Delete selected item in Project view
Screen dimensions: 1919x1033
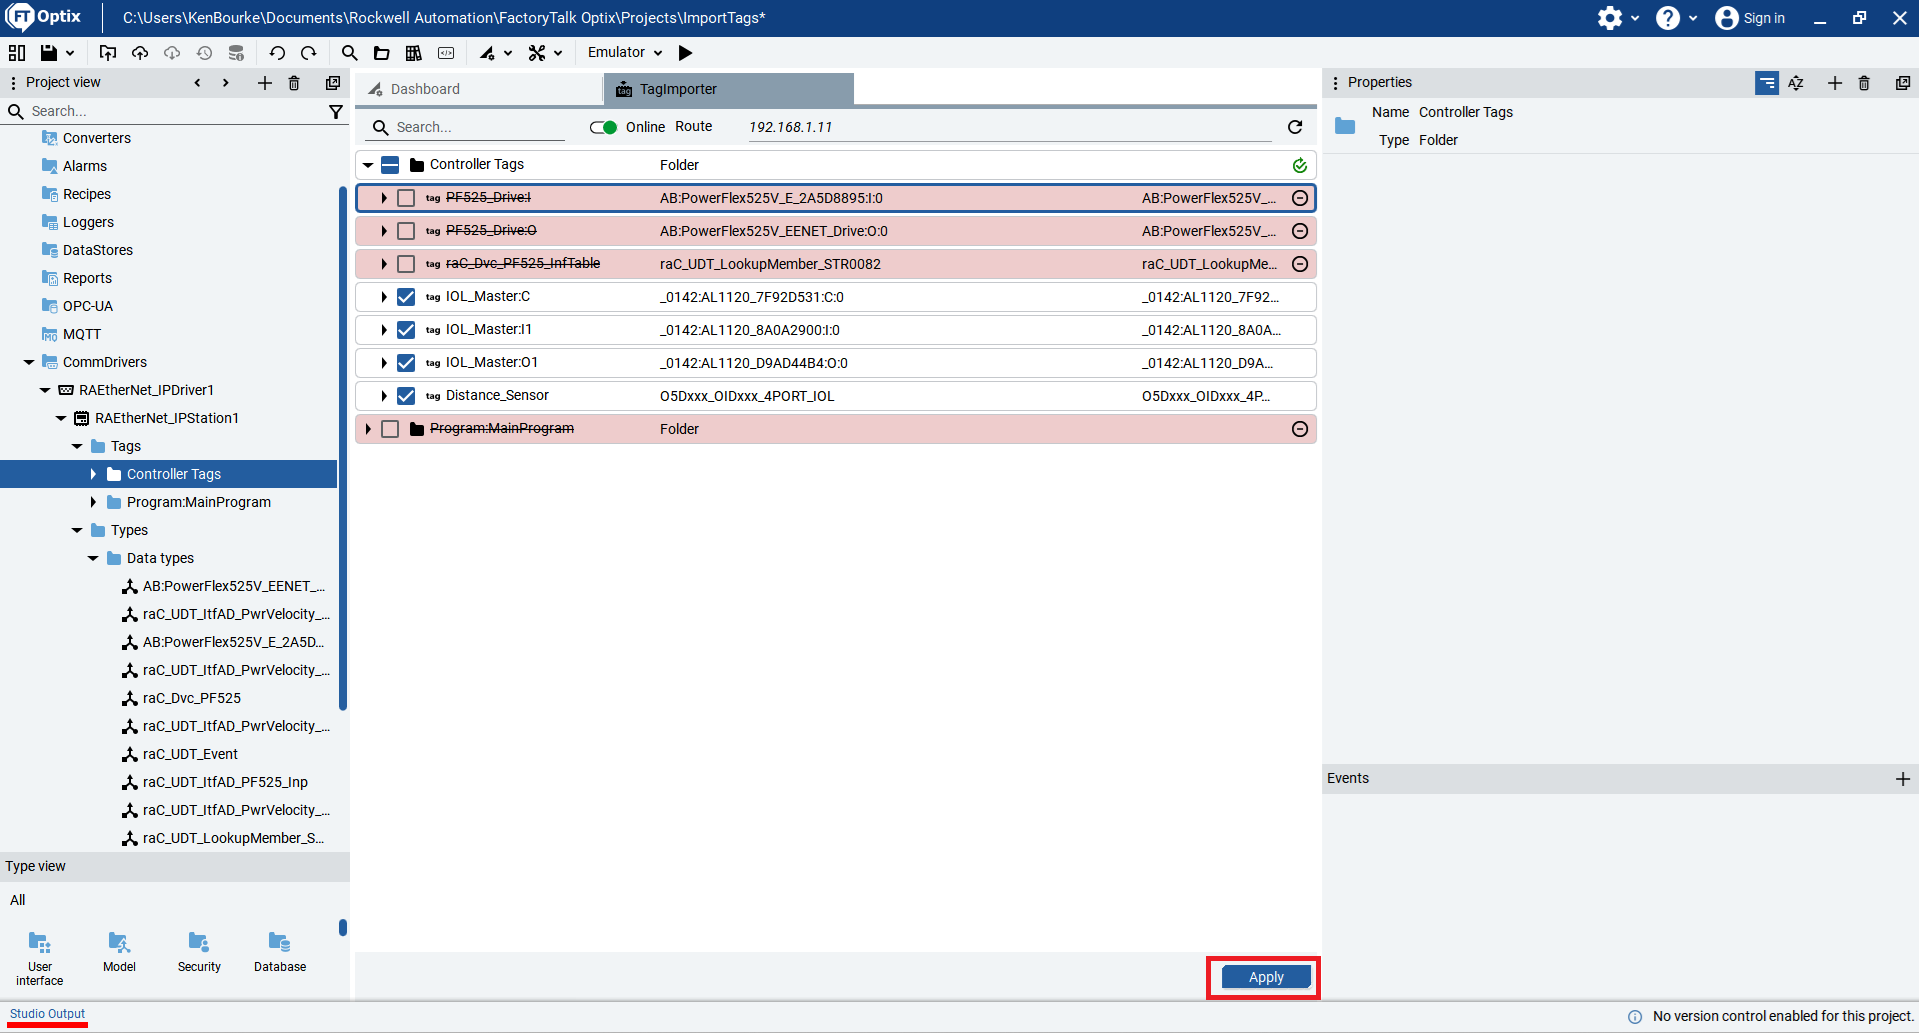pyautogui.click(x=294, y=83)
